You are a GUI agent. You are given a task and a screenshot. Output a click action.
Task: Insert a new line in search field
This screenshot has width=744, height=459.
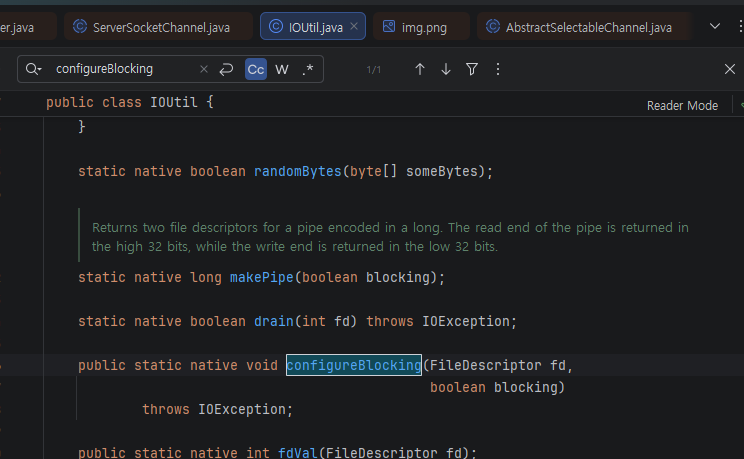pos(226,69)
